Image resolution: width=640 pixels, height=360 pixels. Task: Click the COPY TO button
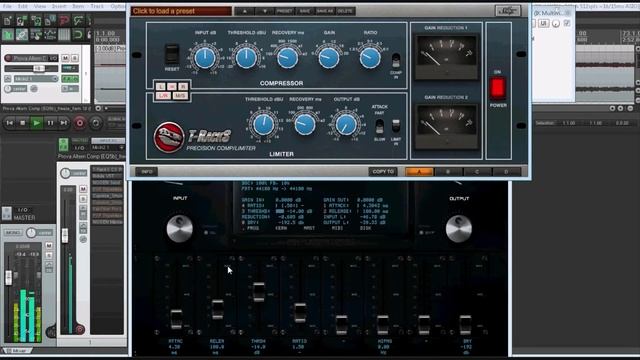(x=383, y=172)
